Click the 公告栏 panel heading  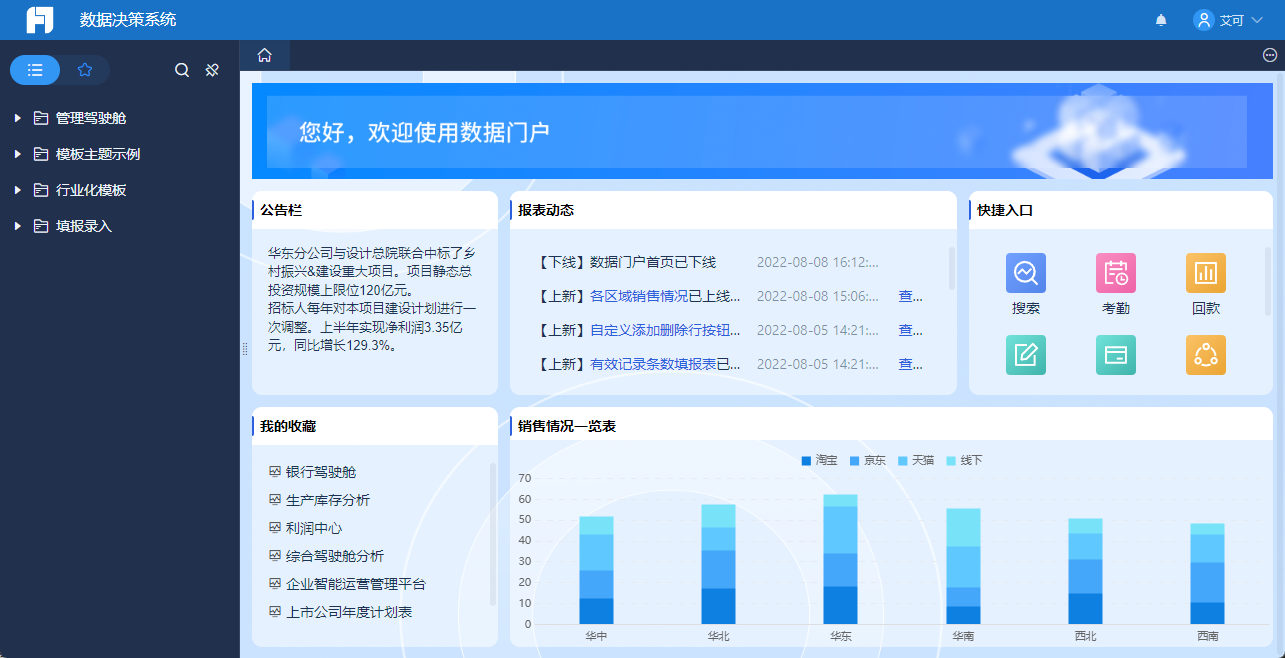click(281, 210)
